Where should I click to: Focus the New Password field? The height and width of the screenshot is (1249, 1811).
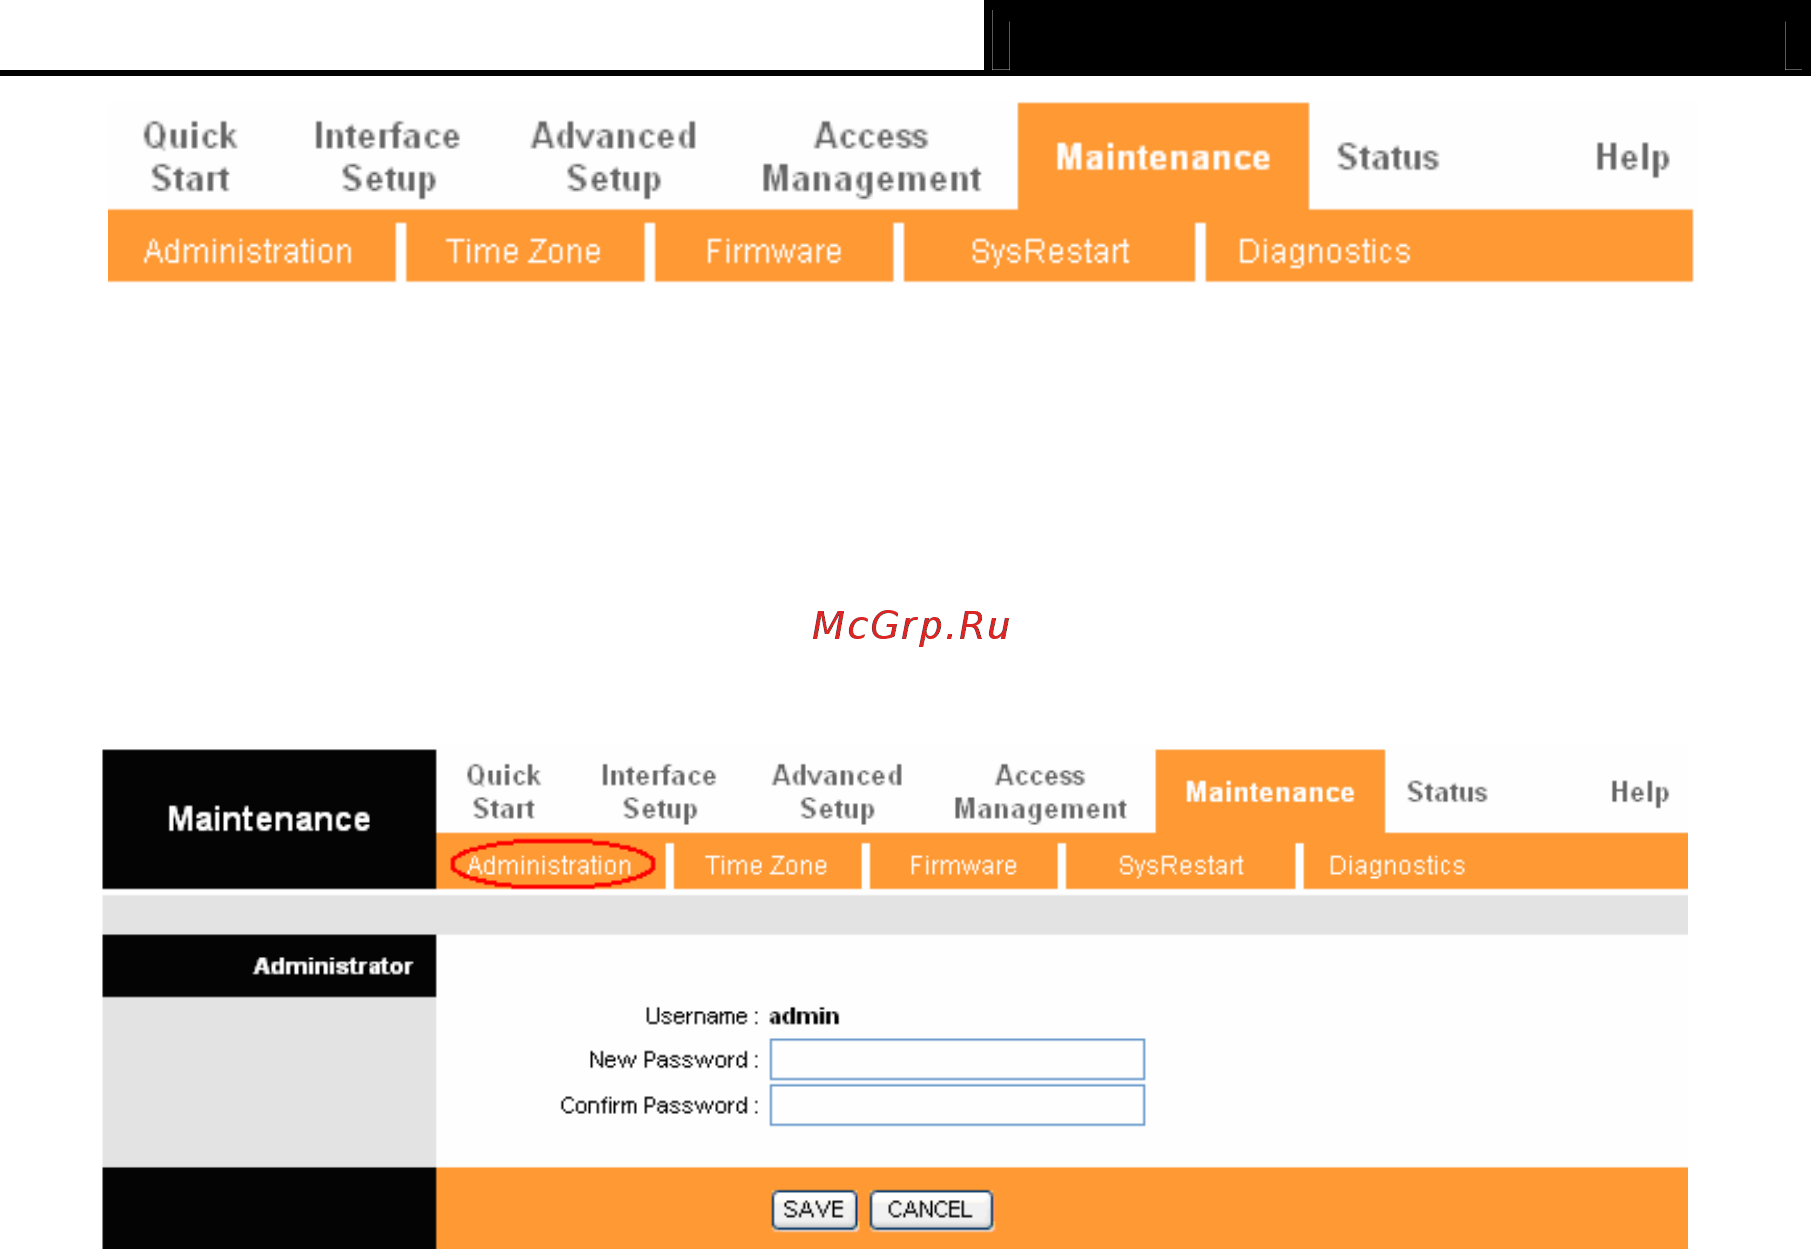coord(957,1059)
